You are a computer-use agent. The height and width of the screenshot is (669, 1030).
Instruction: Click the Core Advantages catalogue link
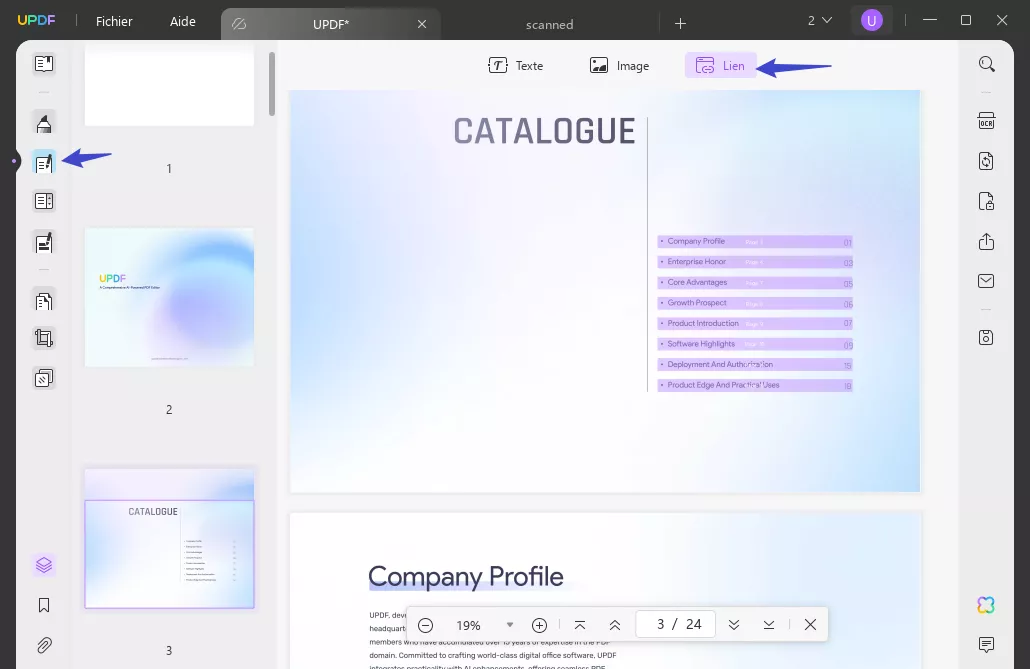(x=755, y=283)
